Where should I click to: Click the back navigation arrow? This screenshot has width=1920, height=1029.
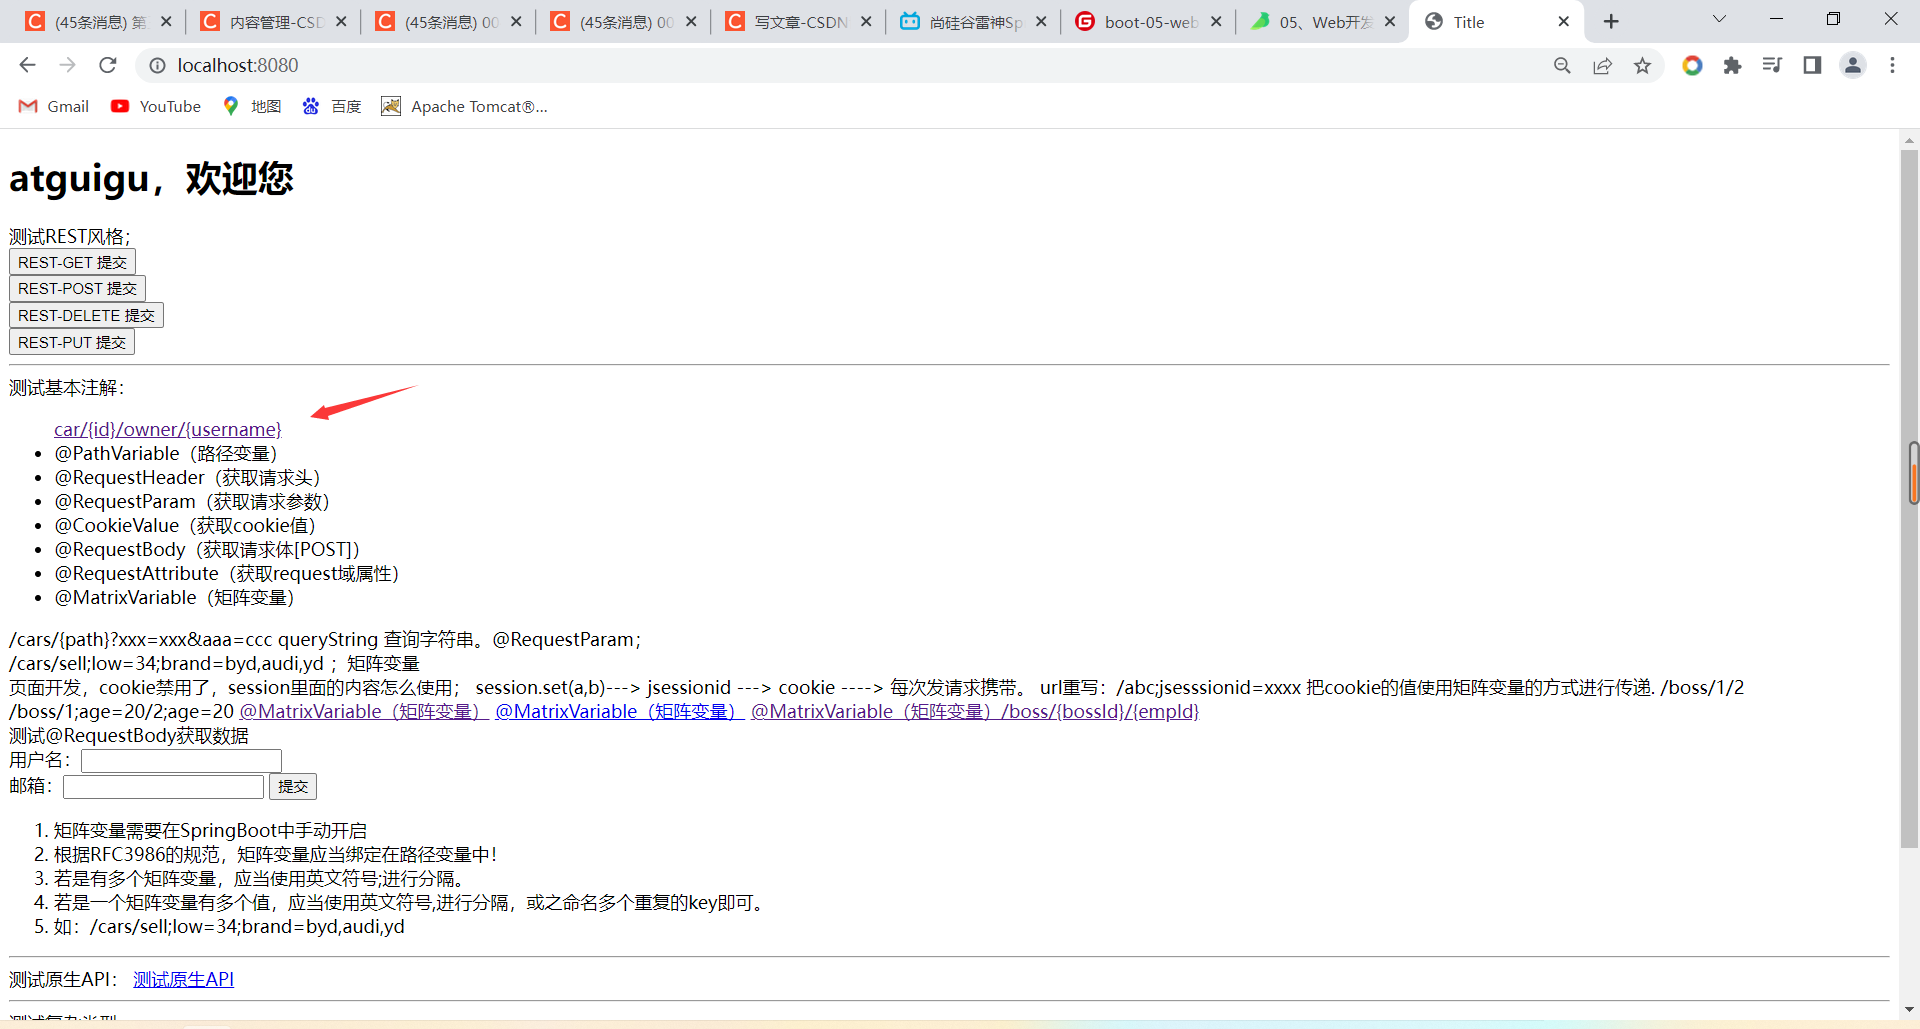[x=27, y=65]
